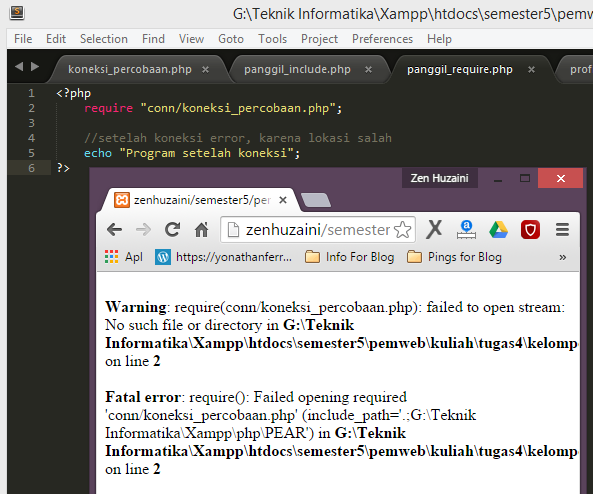This screenshot has height=494, width=593.
Task: Go to the Chrome home page
Action: (x=201, y=230)
